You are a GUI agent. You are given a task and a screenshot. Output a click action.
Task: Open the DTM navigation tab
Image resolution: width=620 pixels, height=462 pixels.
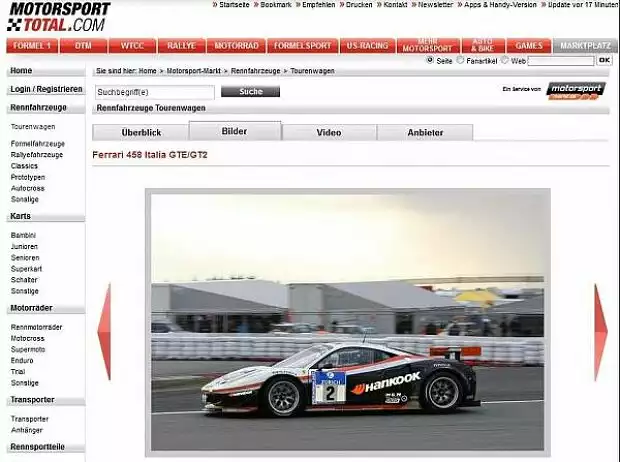coord(83,46)
